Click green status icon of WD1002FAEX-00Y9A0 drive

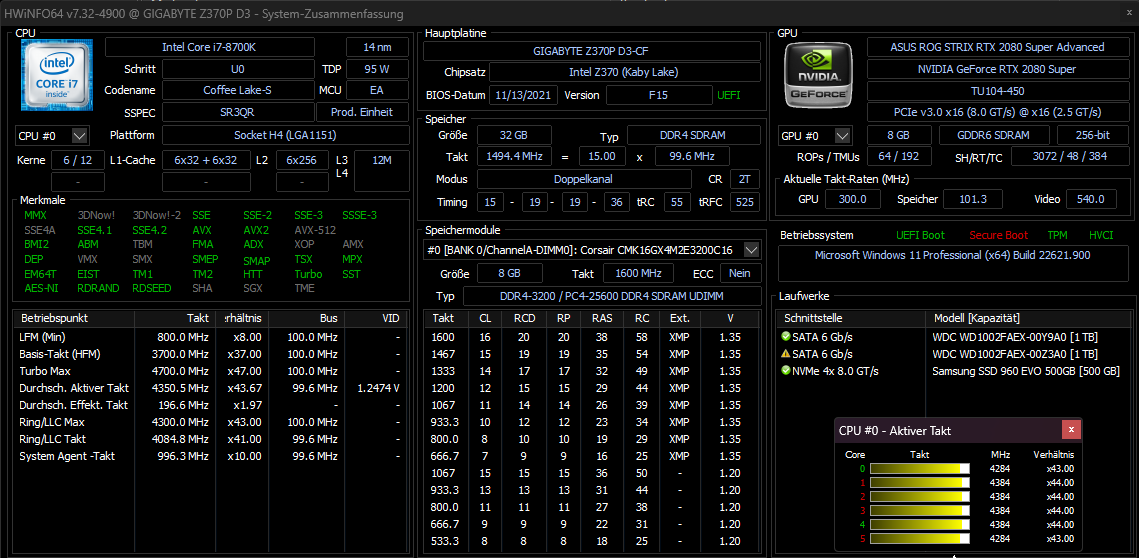point(785,337)
